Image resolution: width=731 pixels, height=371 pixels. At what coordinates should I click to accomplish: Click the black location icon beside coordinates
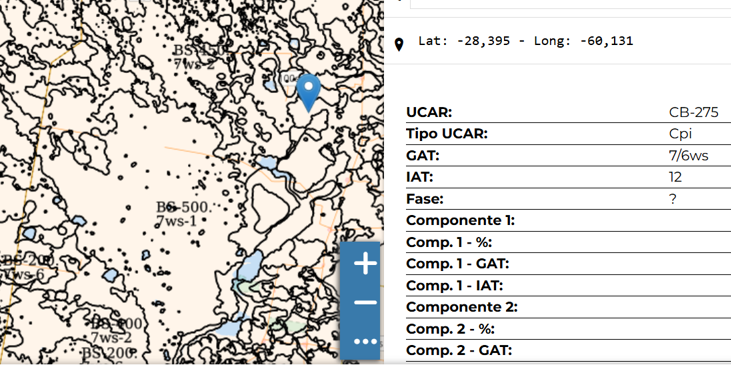pos(399,45)
